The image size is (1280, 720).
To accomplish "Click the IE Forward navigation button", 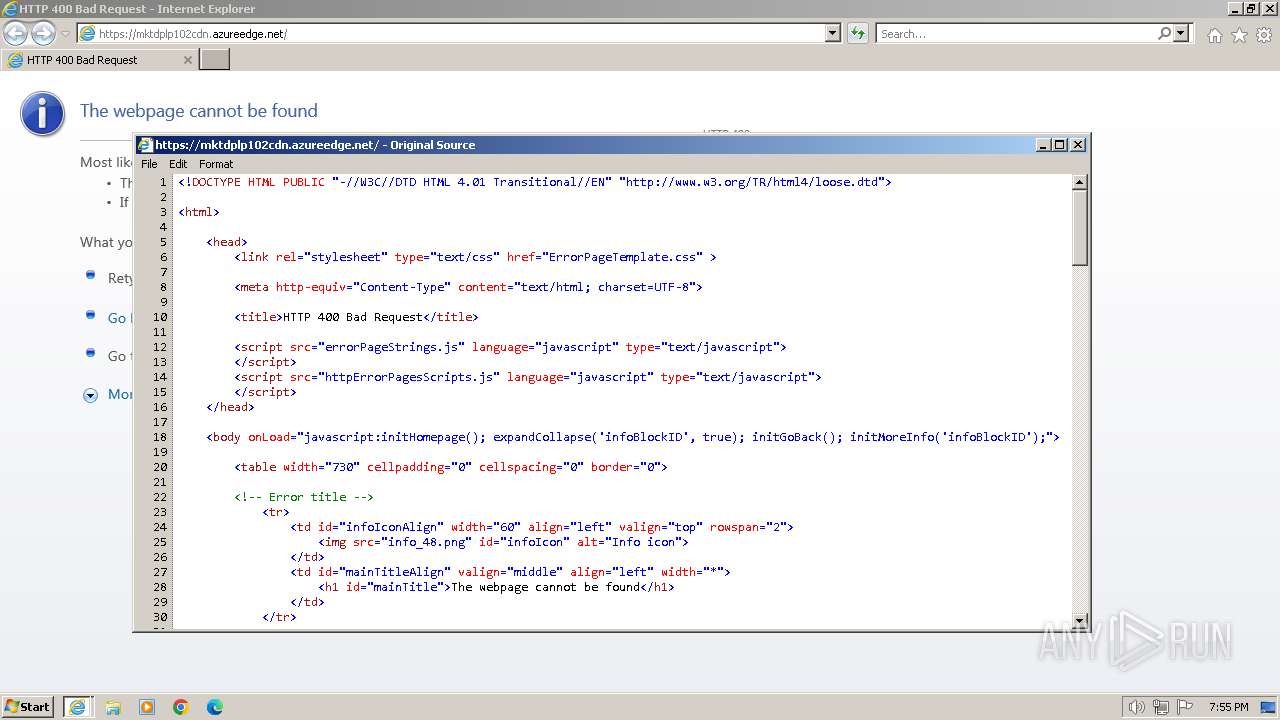I will [x=43, y=34].
